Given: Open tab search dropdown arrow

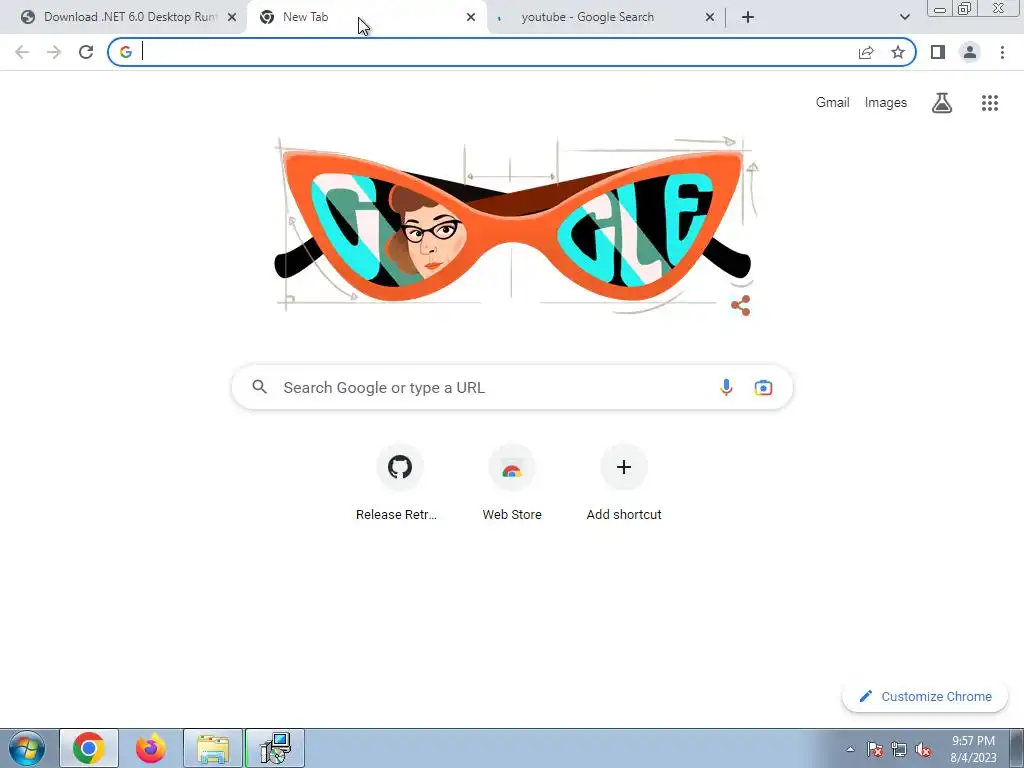Looking at the screenshot, I should (904, 17).
